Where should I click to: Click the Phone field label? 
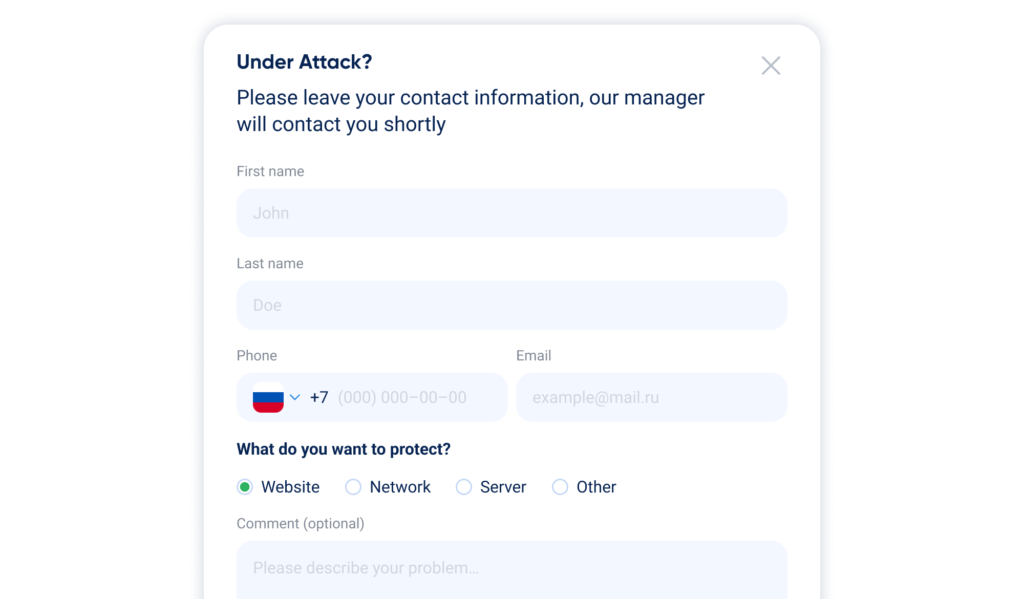pyautogui.click(x=256, y=355)
